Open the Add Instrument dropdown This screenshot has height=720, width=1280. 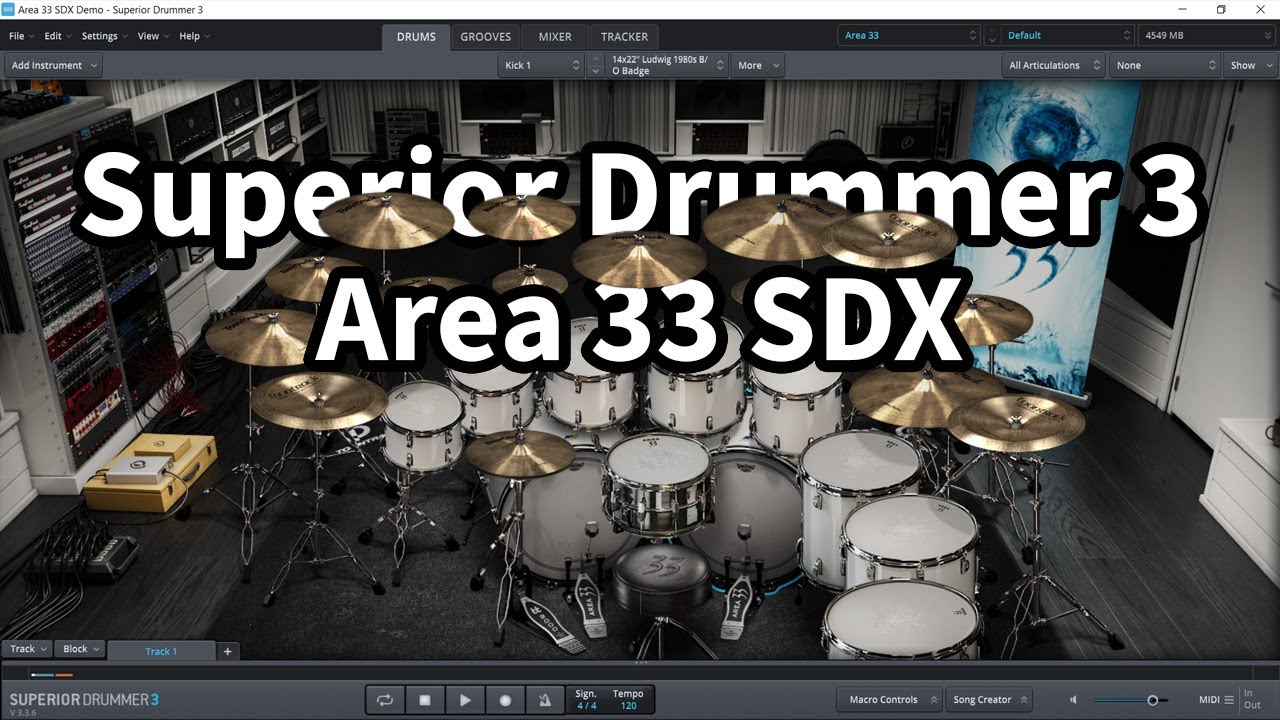[52, 65]
